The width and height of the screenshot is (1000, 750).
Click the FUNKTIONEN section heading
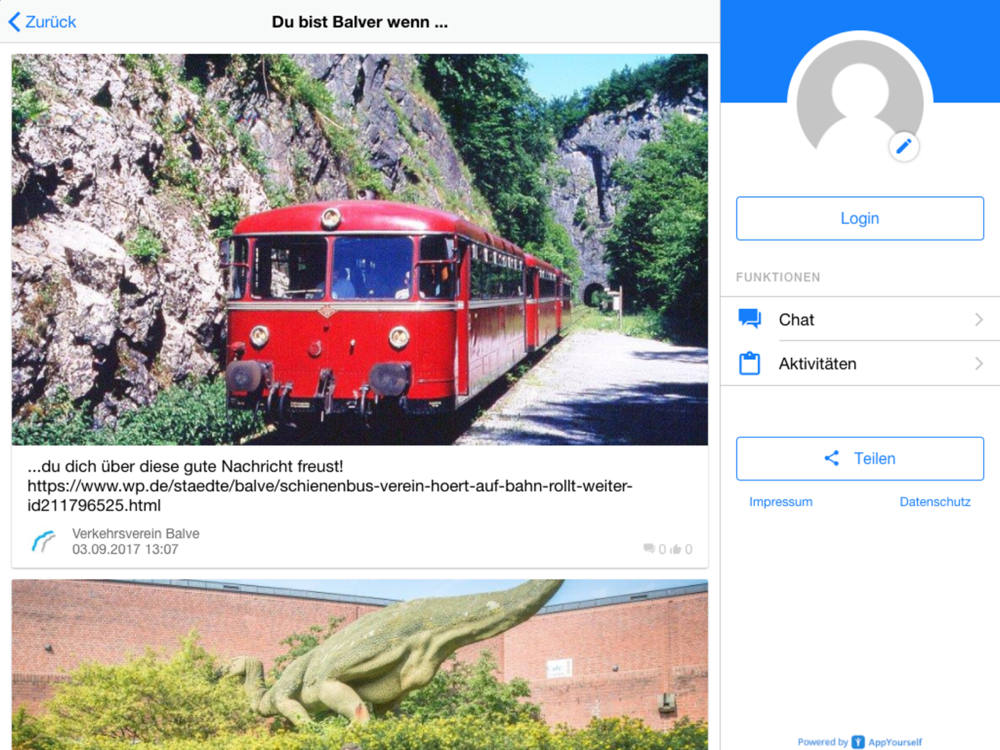(x=778, y=277)
